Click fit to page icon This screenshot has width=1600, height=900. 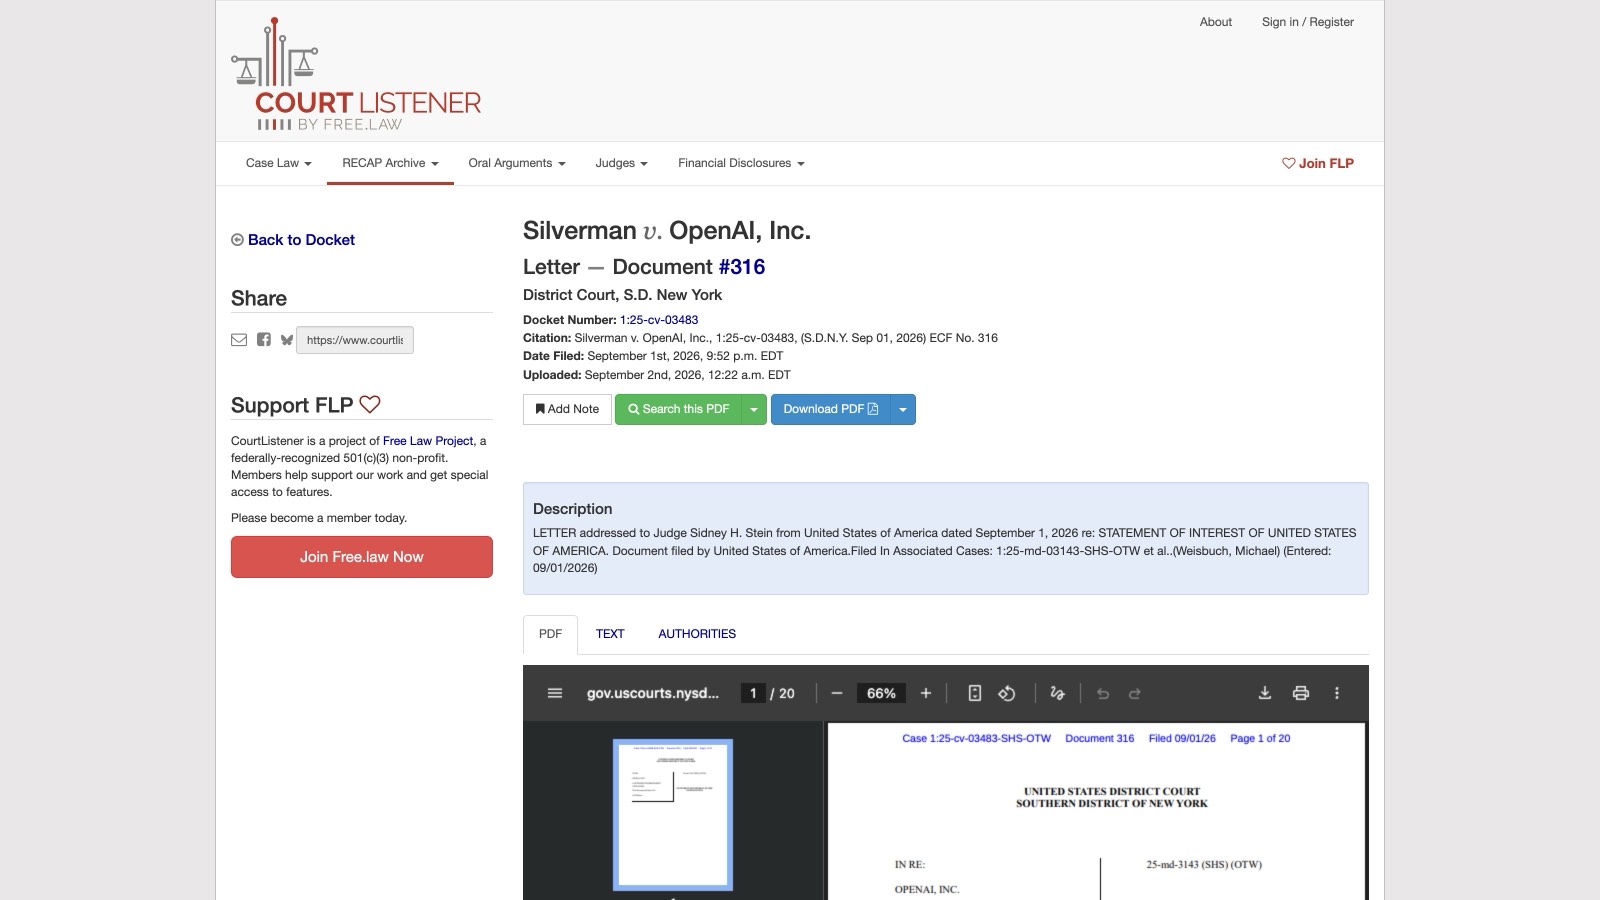pos(975,693)
